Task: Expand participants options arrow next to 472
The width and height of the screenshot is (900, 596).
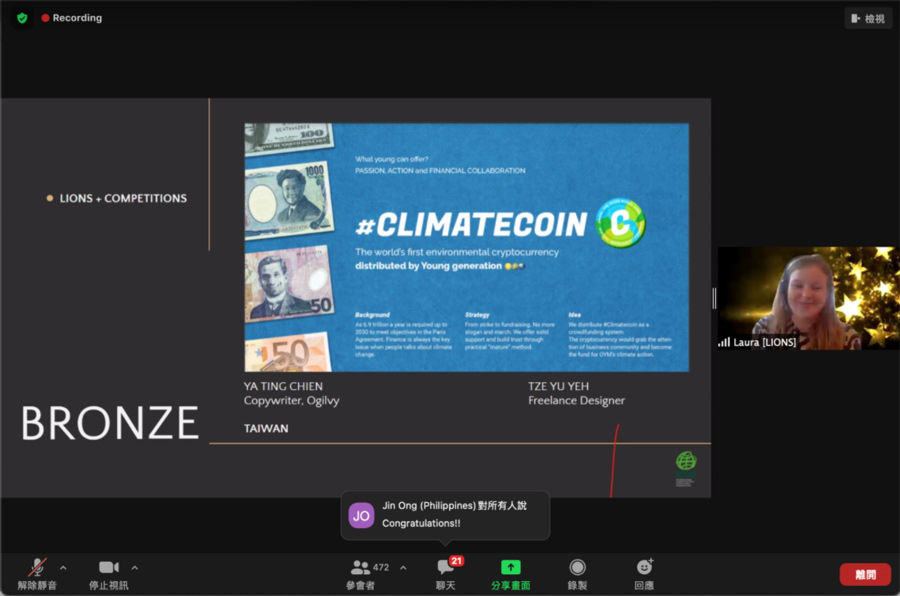Action: tap(403, 568)
